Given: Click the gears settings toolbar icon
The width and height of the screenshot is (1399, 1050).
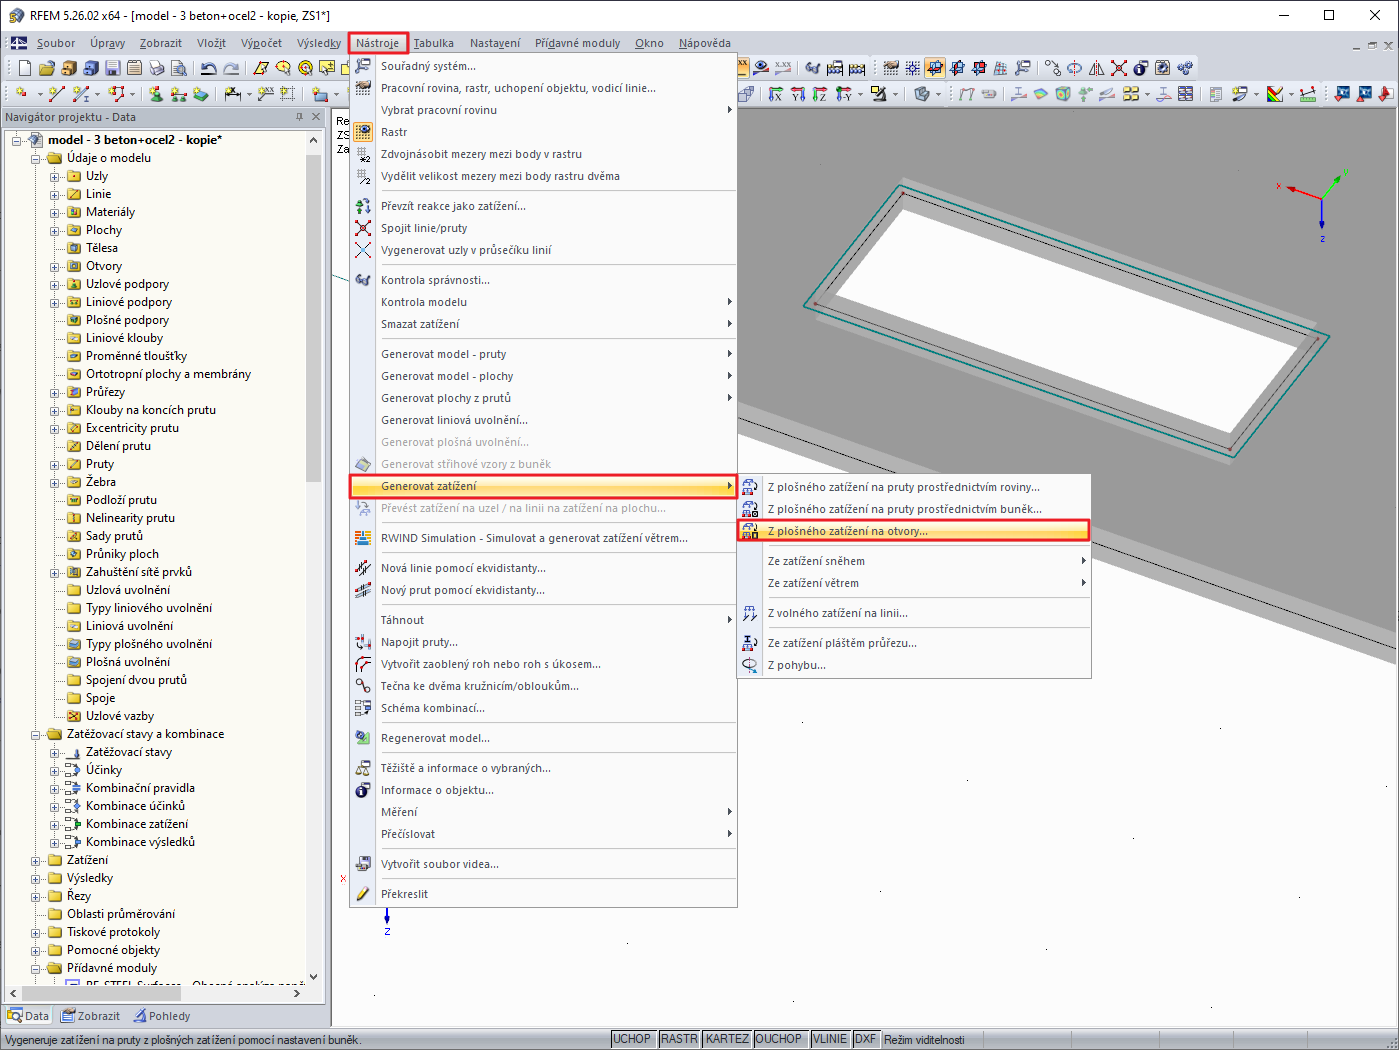Looking at the screenshot, I should [x=1185, y=68].
